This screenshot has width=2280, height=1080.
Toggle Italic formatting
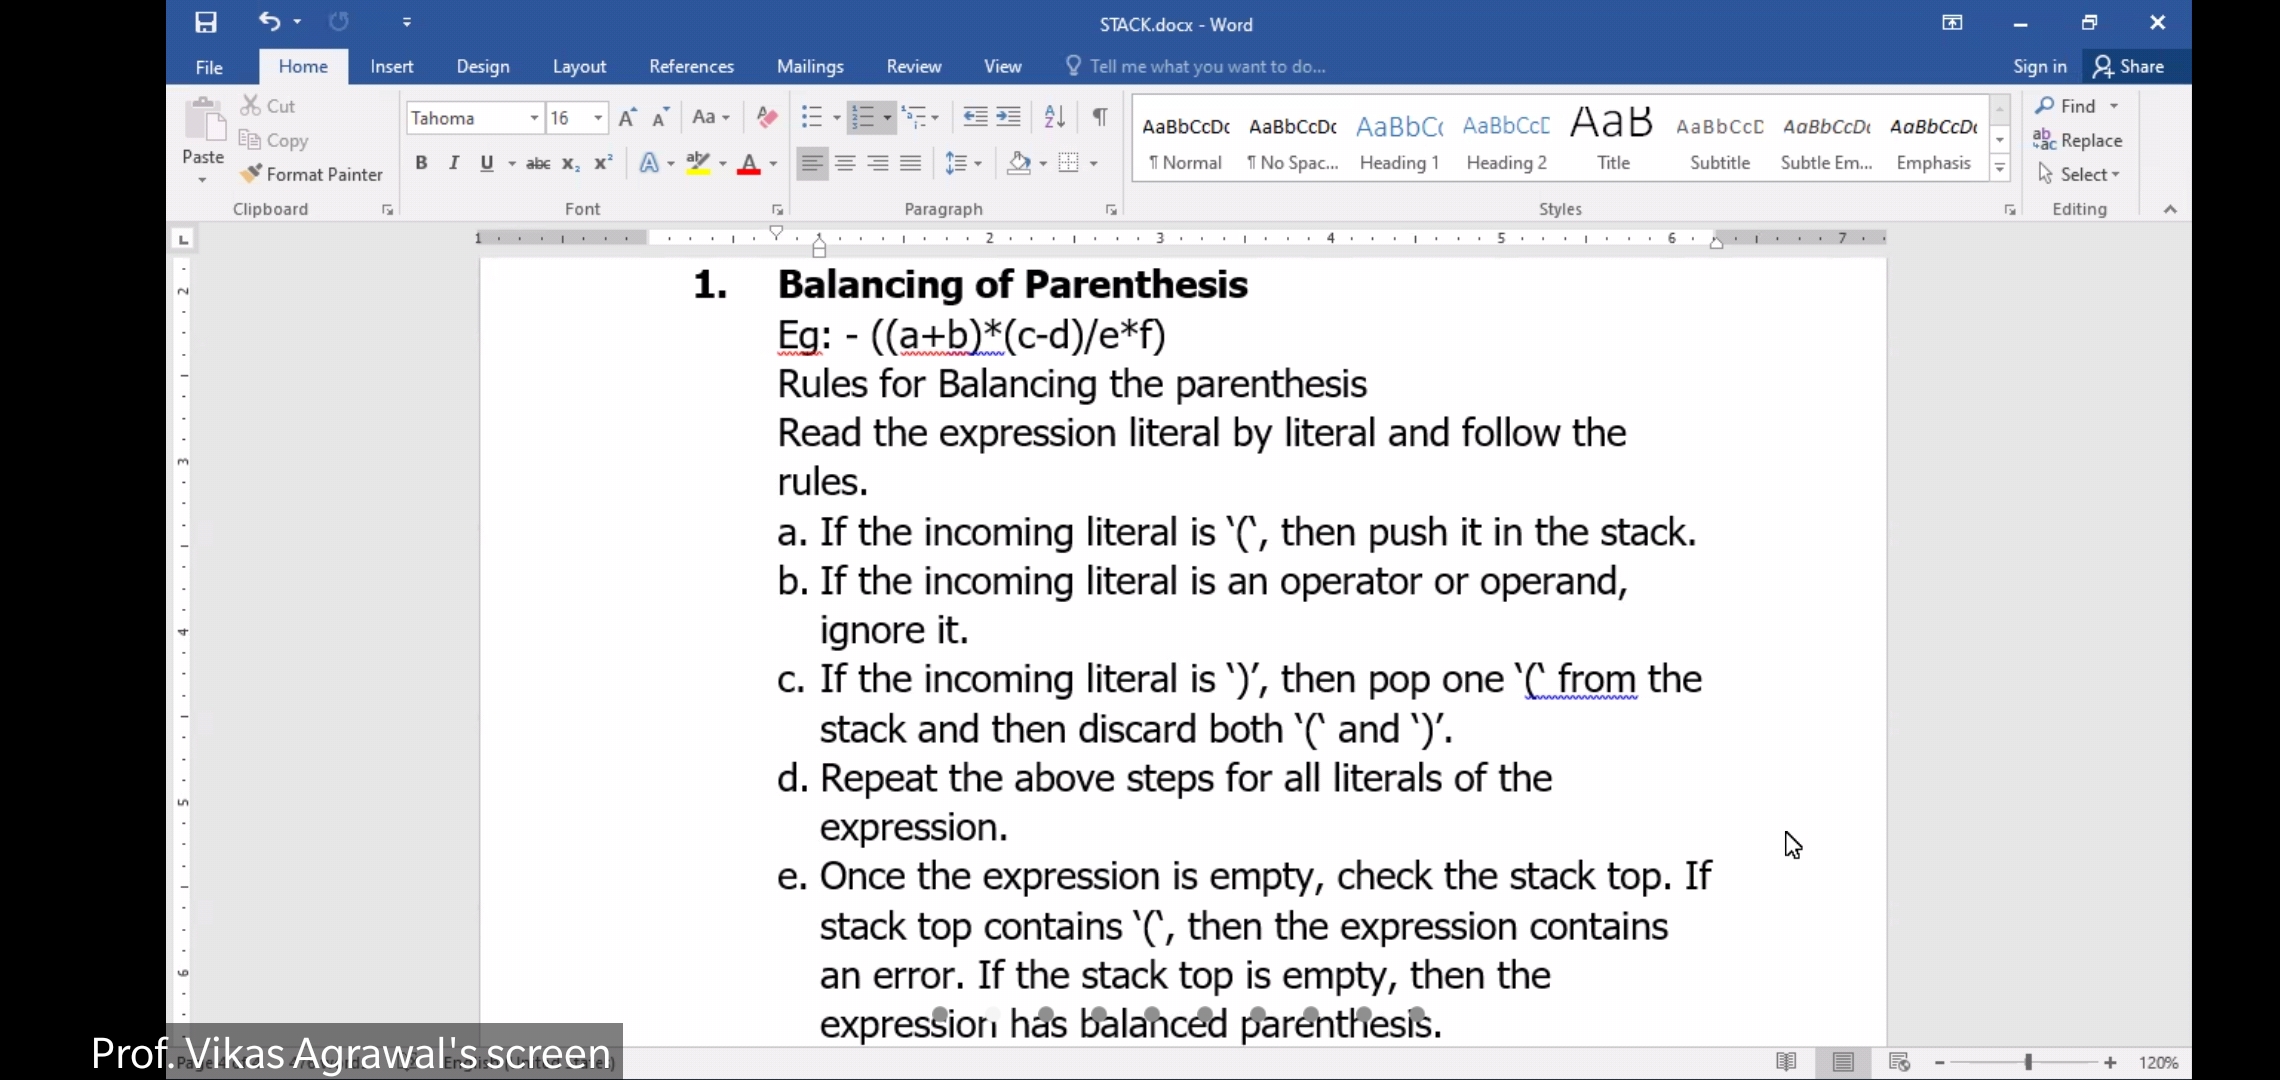[x=454, y=163]
